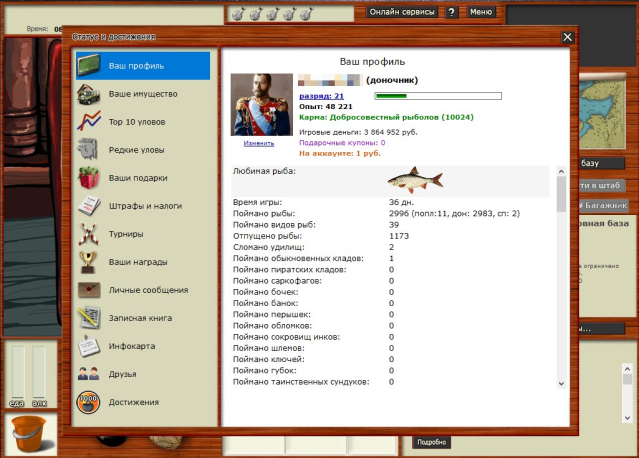
Task: Open Онлайн сервисы button
Action: pos(401,12)
